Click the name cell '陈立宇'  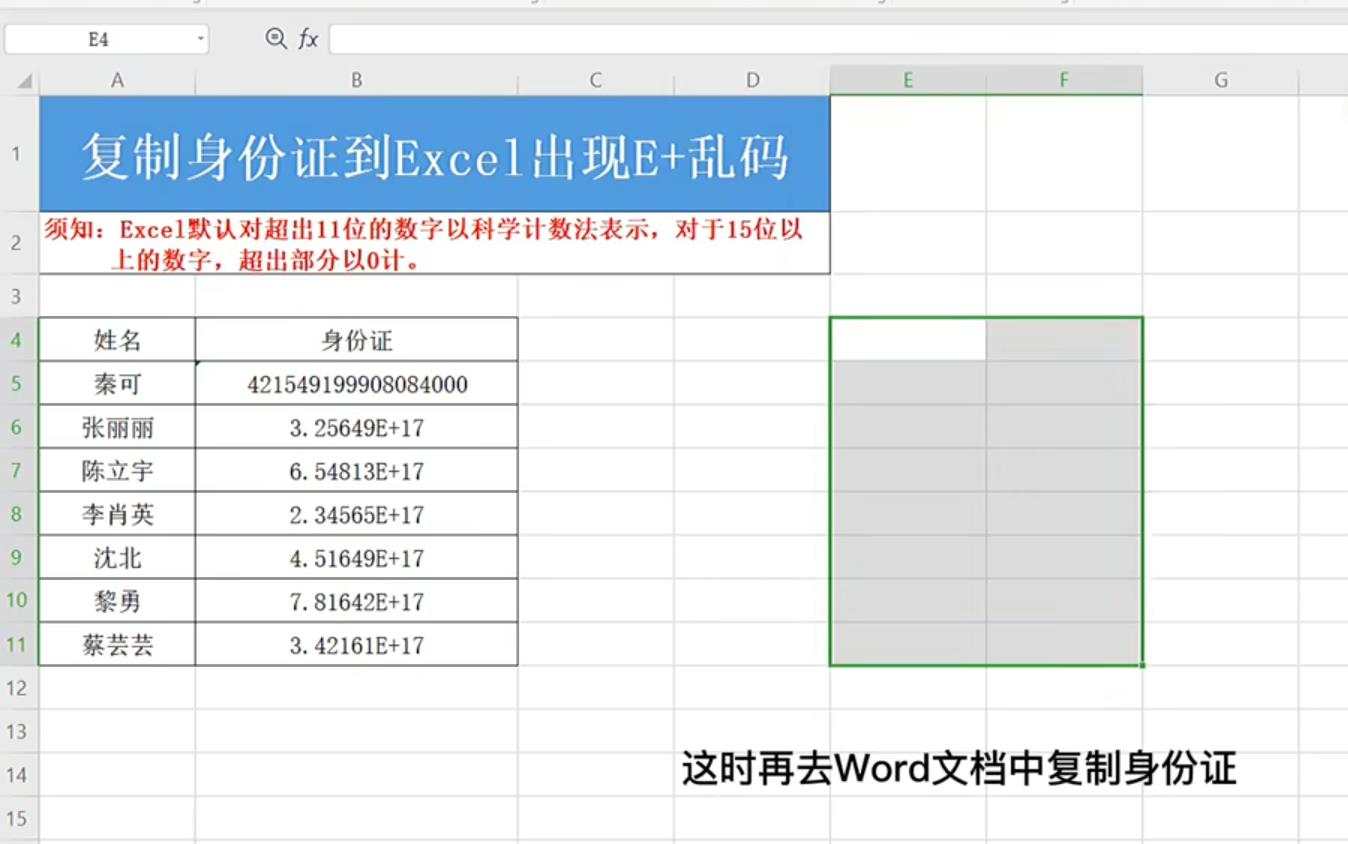pos(117,471)
